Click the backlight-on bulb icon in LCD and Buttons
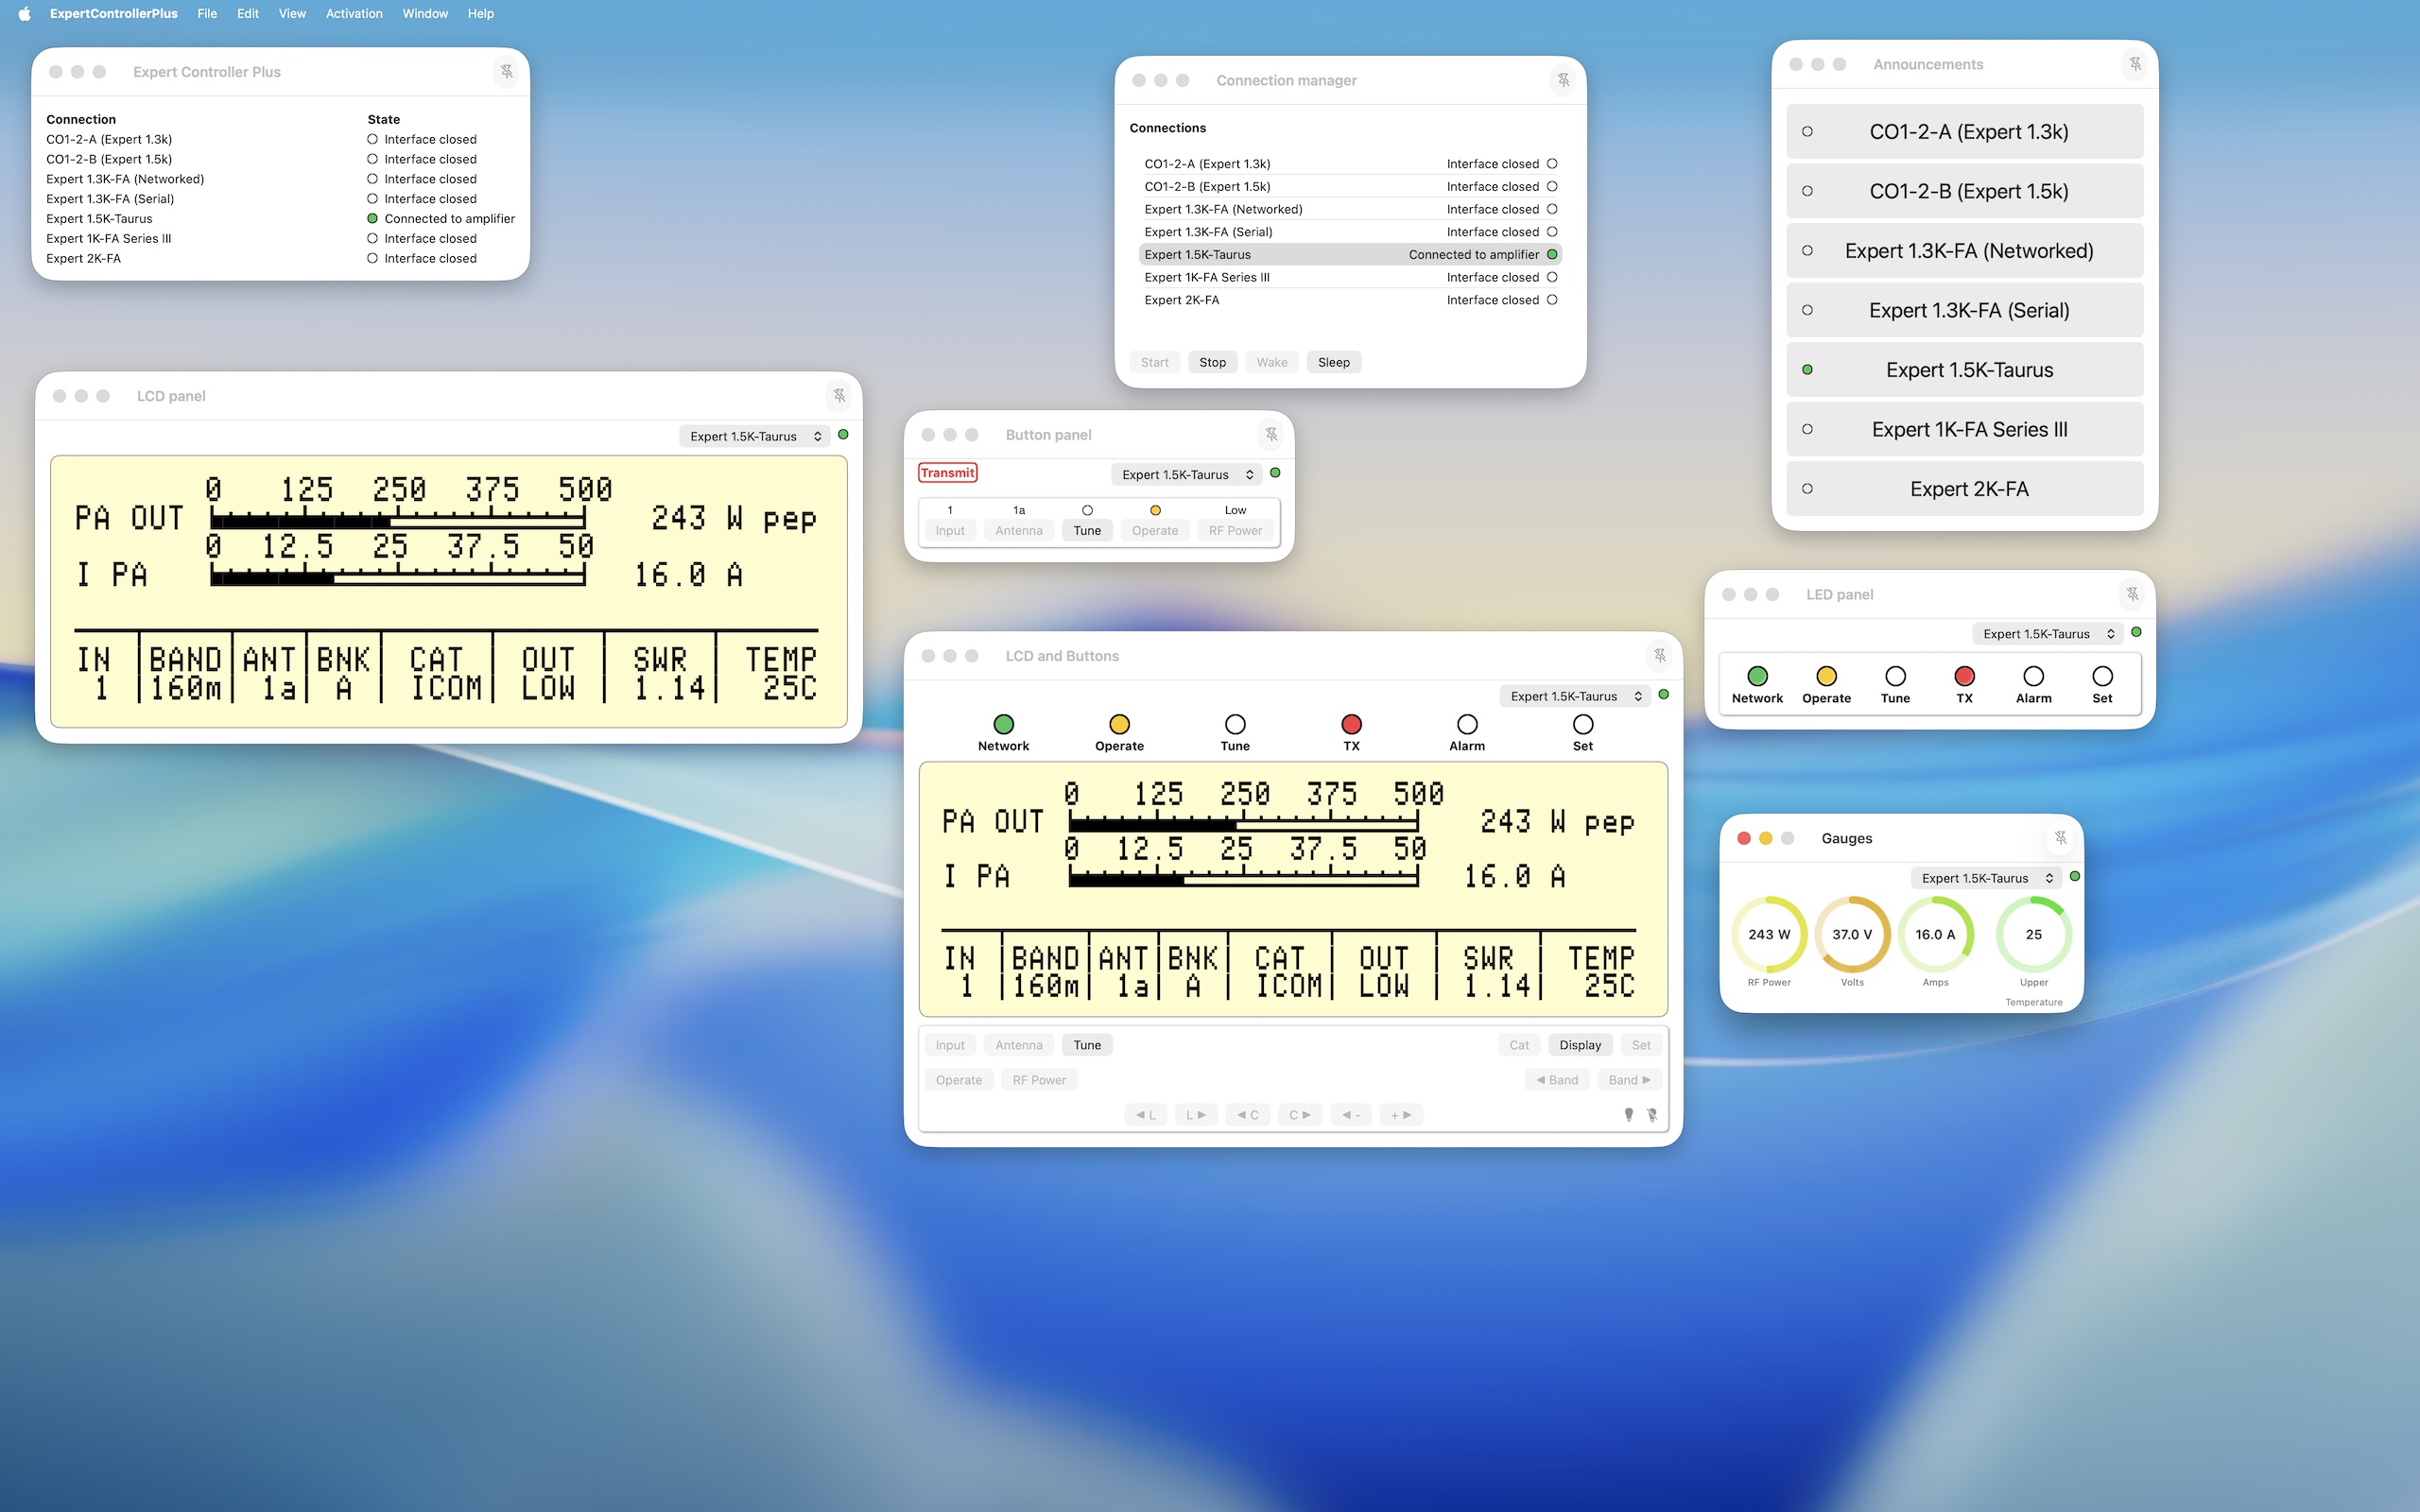The image size is (2420, 1512). (1629, 1114)
